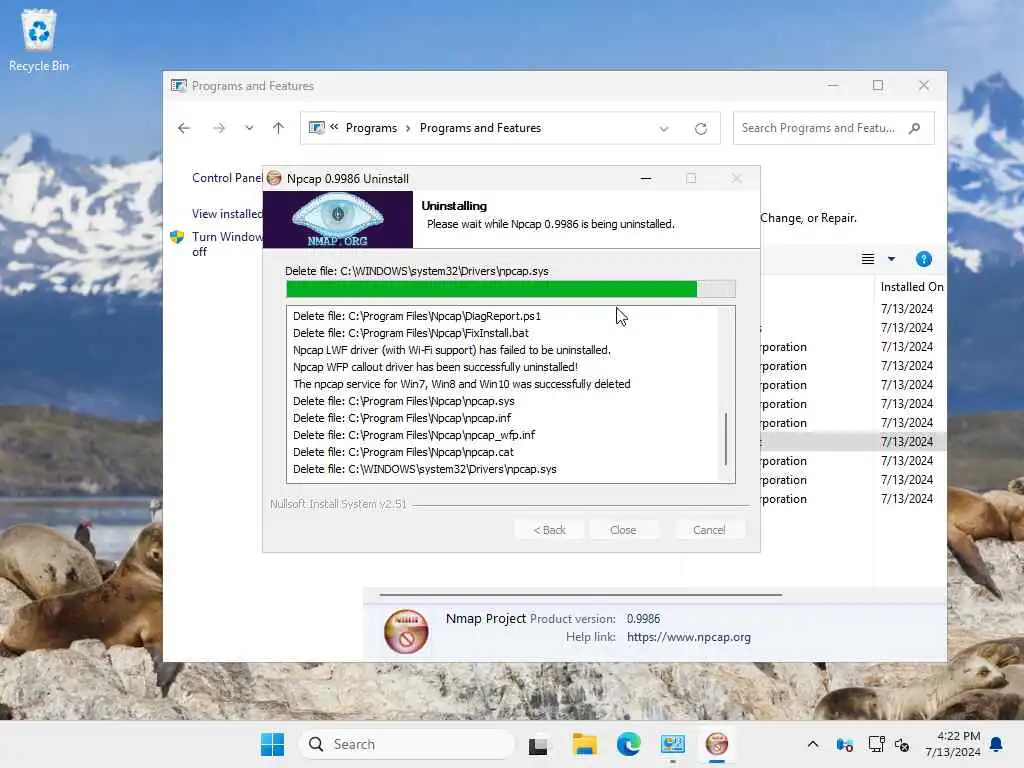Click the shield icon beside Turn Windows features

tap(177, 236)
